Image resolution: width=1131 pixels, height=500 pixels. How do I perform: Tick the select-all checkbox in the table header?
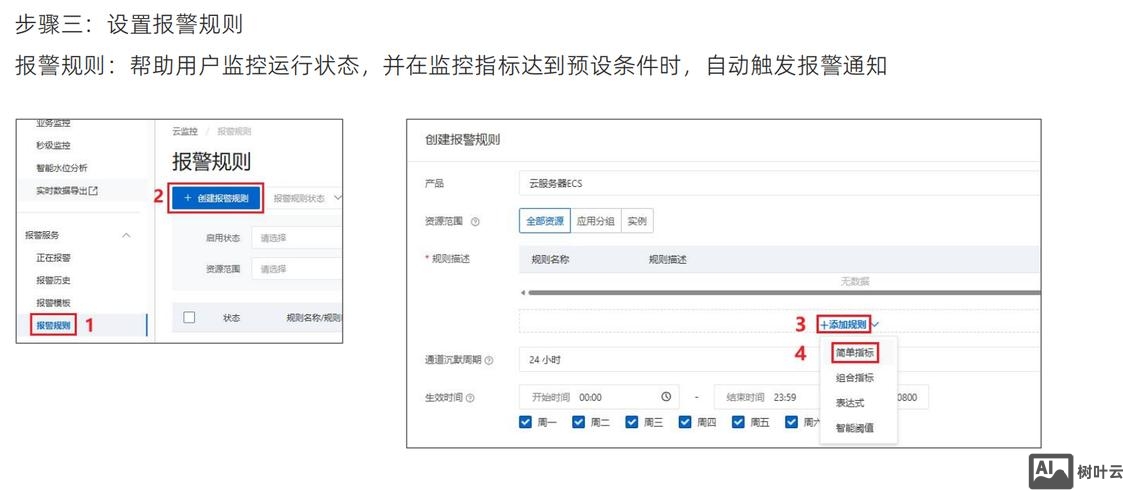190,317
